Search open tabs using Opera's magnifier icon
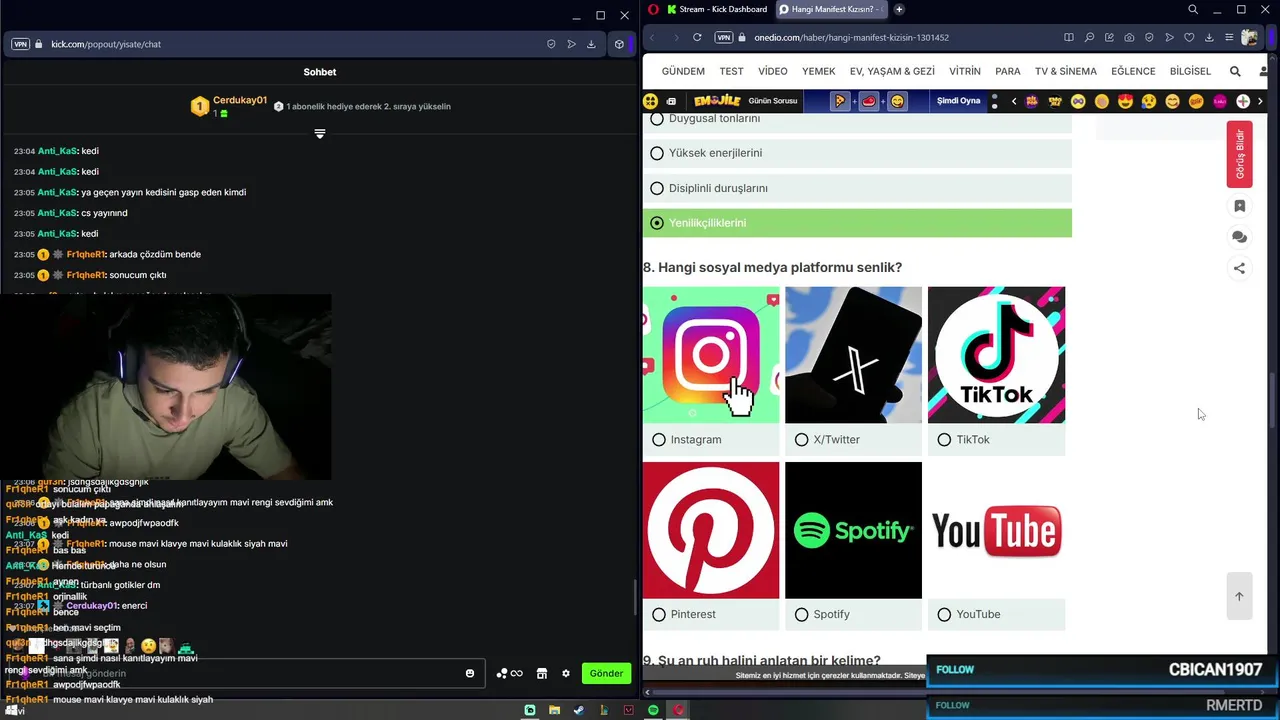The image size is (1280, 720). [x=1193, y=9]
